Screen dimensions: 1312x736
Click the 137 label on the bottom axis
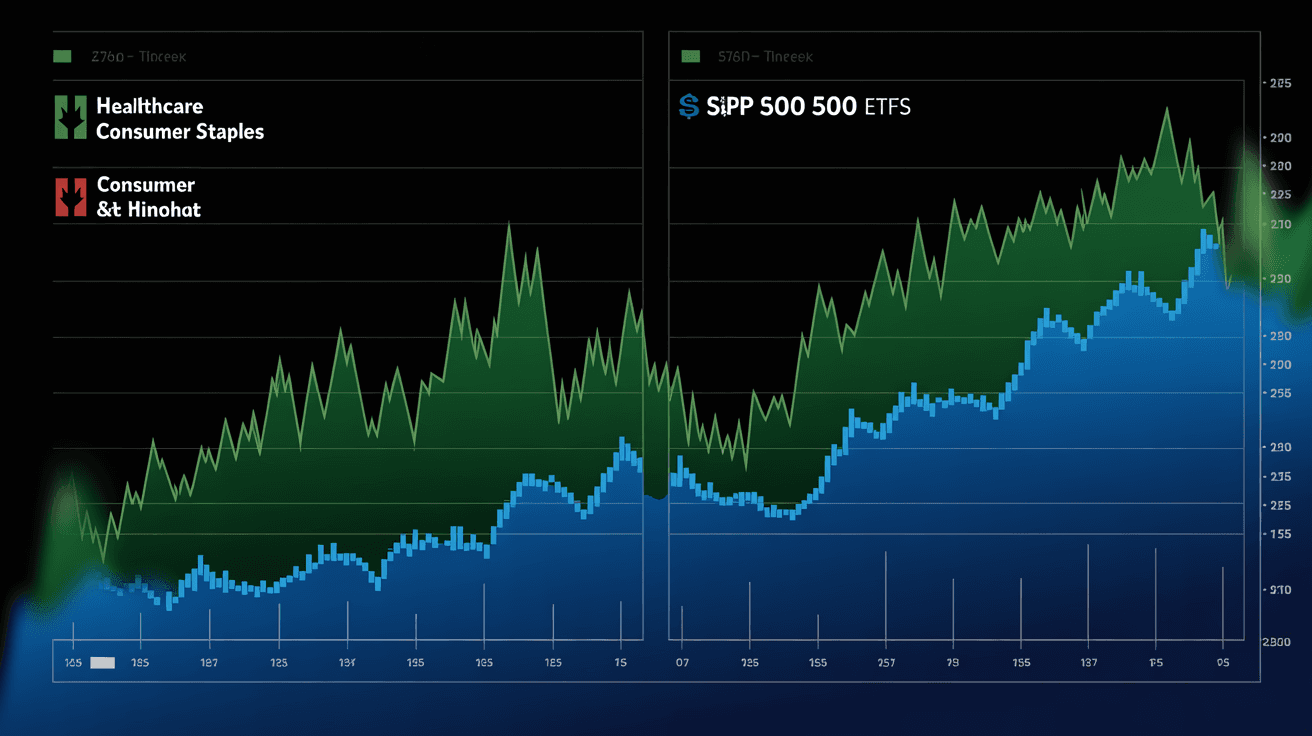point(1089,663)
